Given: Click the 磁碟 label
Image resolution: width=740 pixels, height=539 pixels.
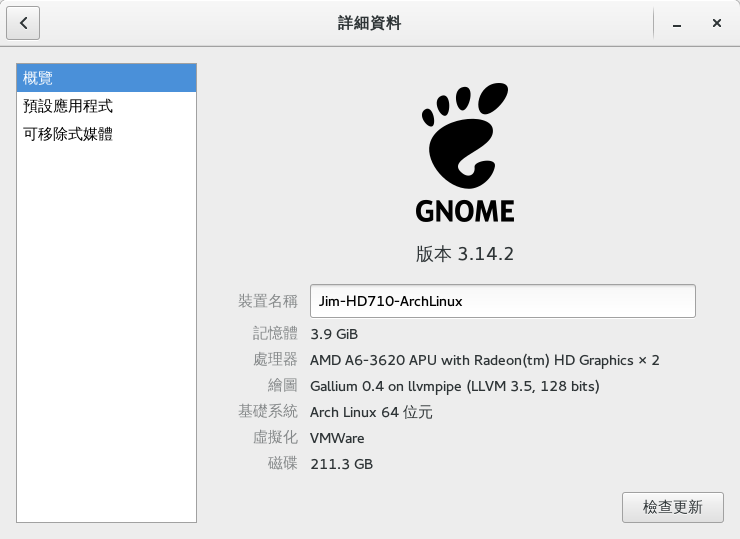Looking at the screenshot, I should tap(282, 464).
